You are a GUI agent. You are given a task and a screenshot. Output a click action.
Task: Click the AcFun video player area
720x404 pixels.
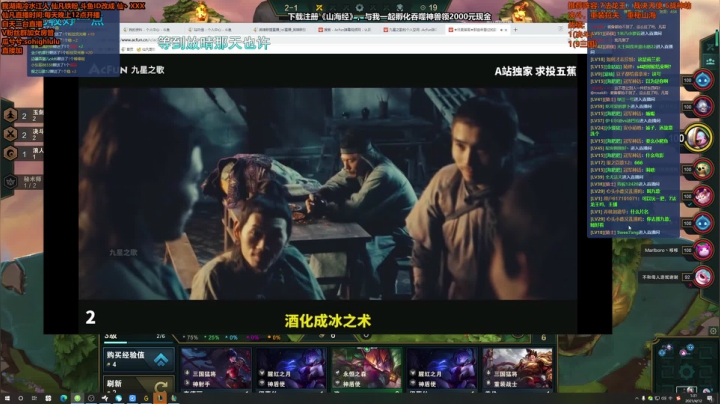coord(327,193)
